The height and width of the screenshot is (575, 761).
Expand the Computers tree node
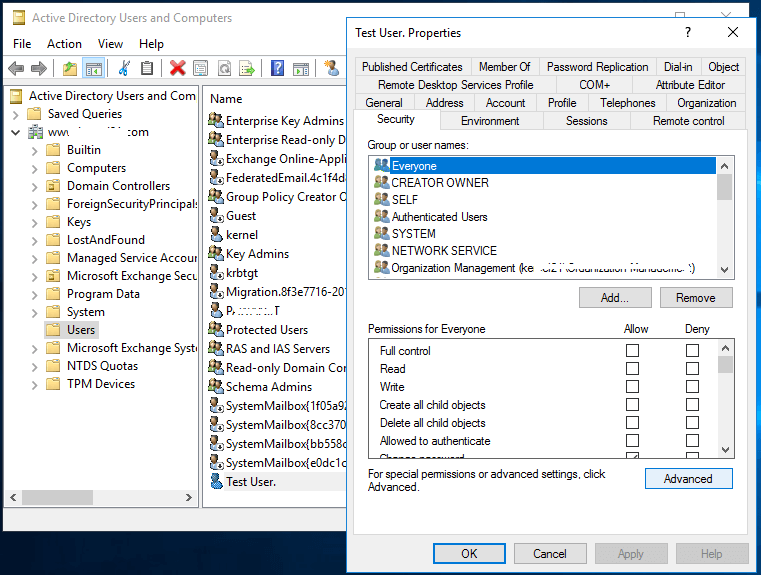(34, 169)
